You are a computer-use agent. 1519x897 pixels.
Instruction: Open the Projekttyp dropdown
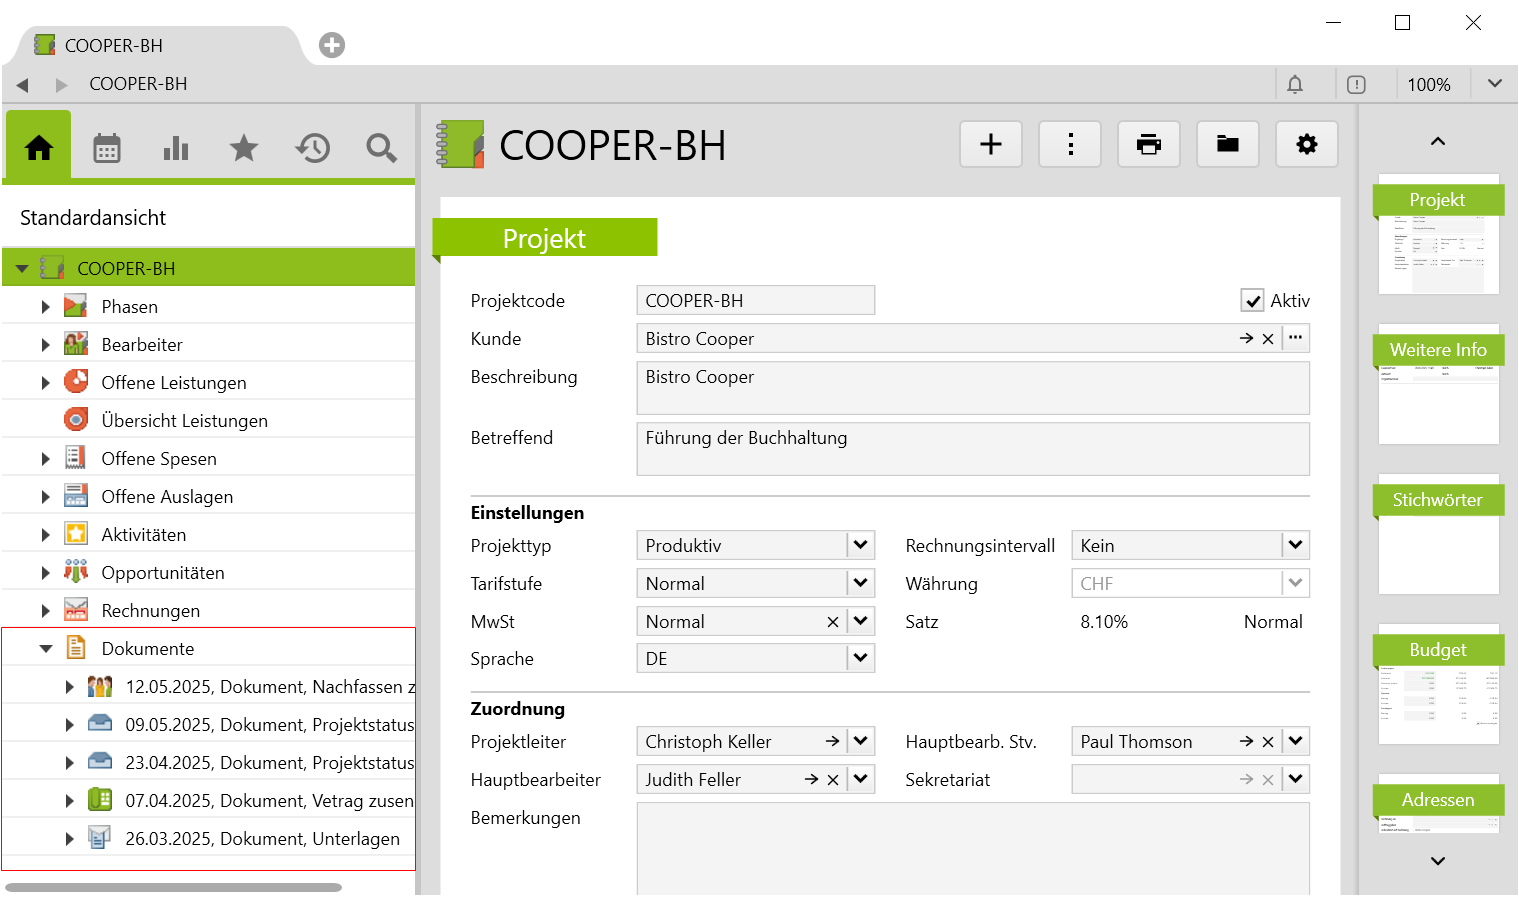click(860, 546)
